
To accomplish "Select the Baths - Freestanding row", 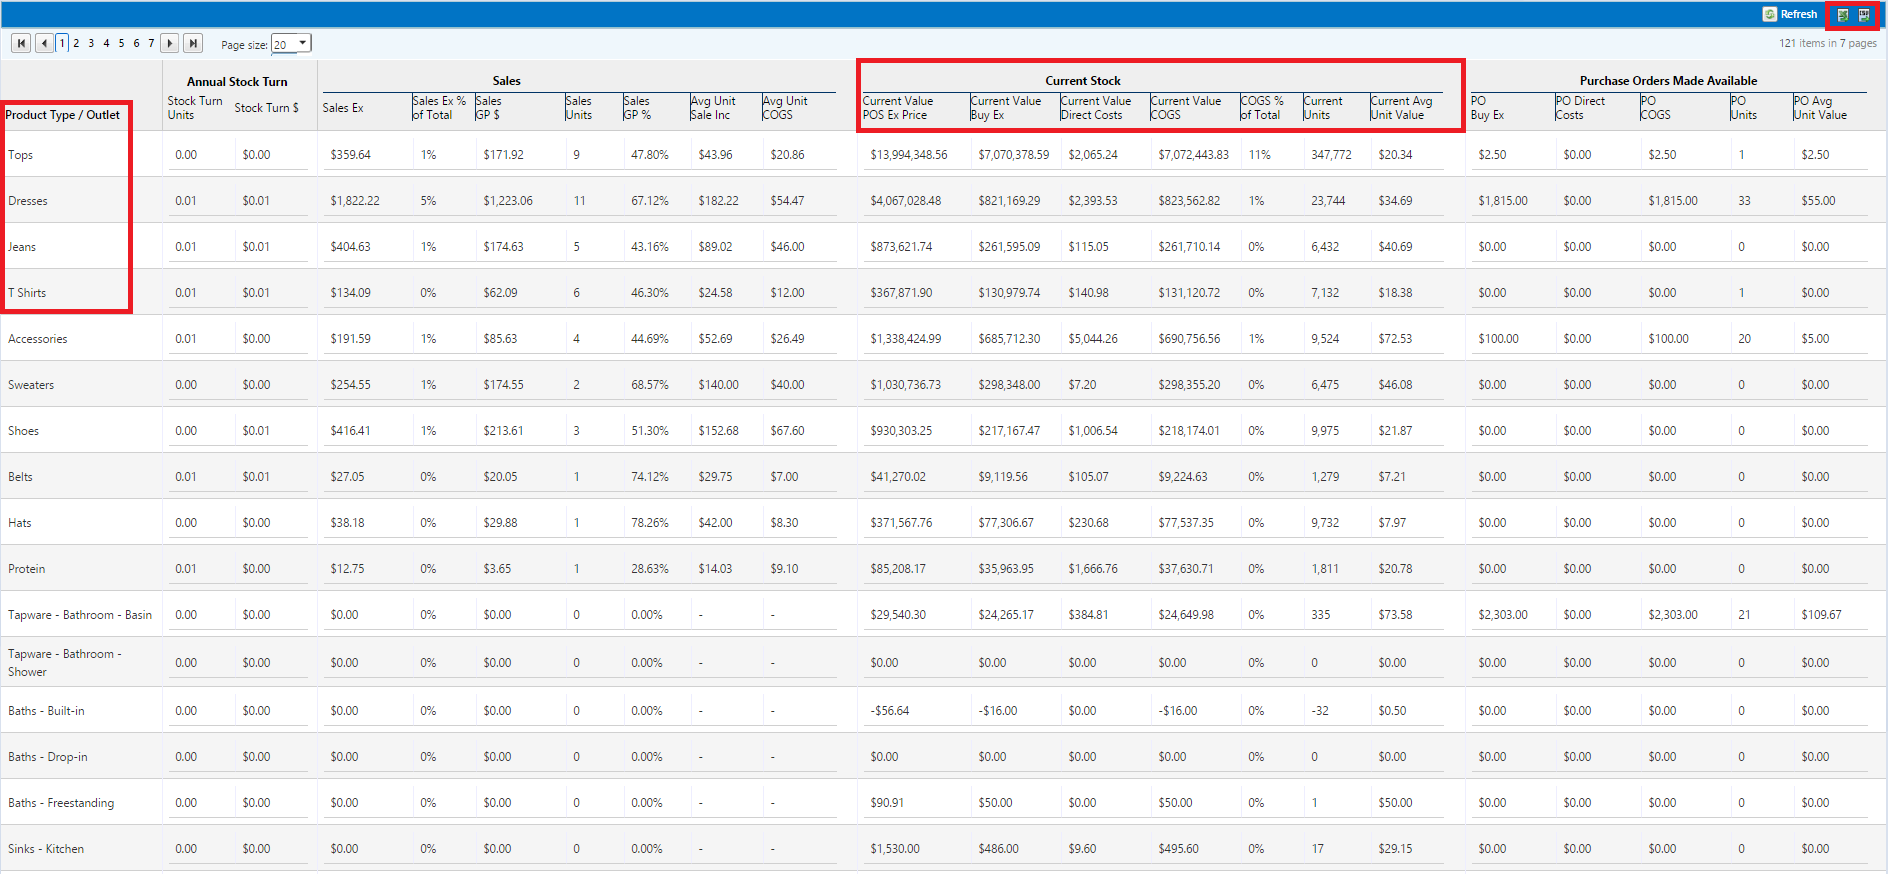I will coord(943,802).
